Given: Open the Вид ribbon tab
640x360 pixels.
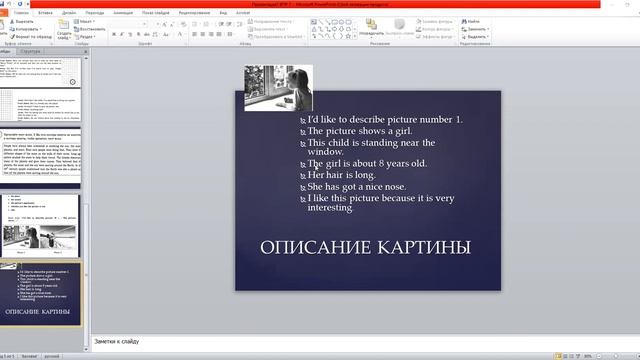Looking at the screenshot, I should click(223, 13).
